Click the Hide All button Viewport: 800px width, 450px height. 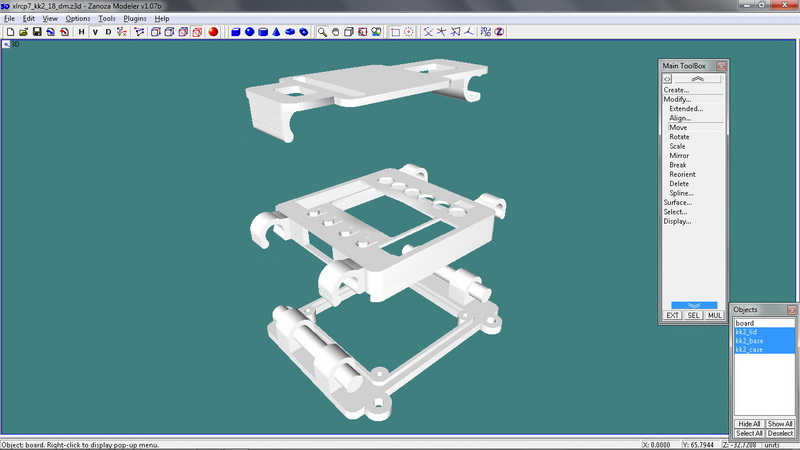pyautogui.click(x=749, y=424)
